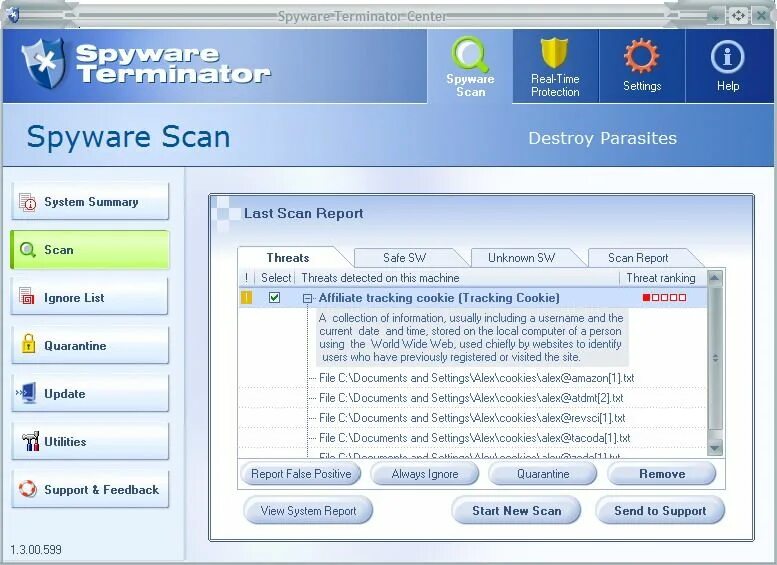Click the threat ranking indicator squares

(664, 297)
